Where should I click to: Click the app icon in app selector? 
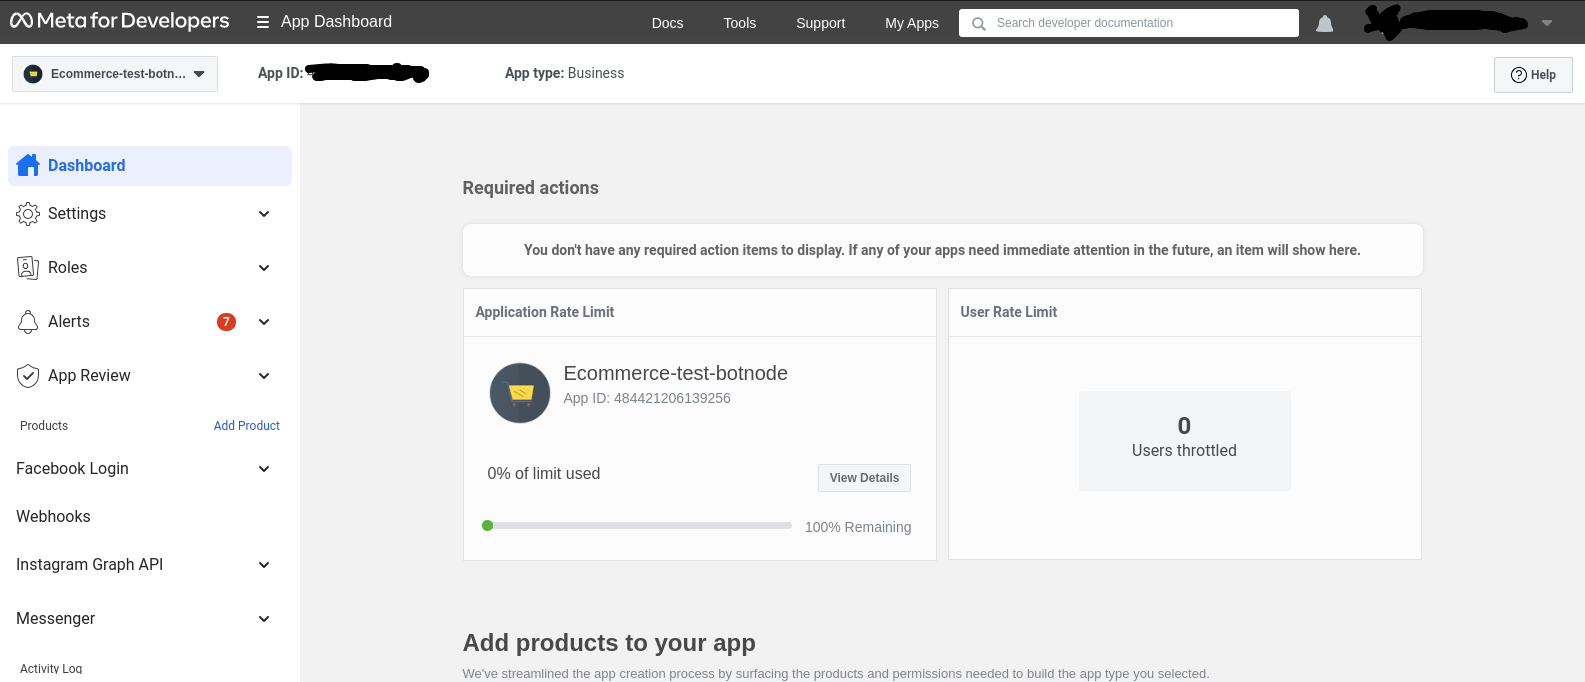coord(33,74)
